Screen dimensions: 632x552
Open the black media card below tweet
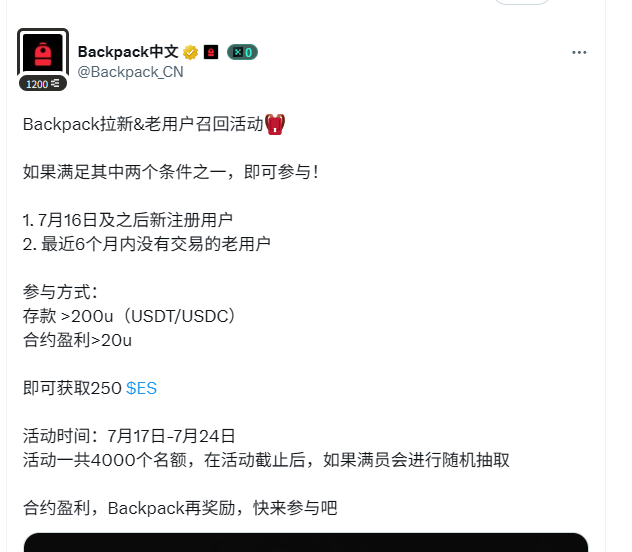(306, 542)
